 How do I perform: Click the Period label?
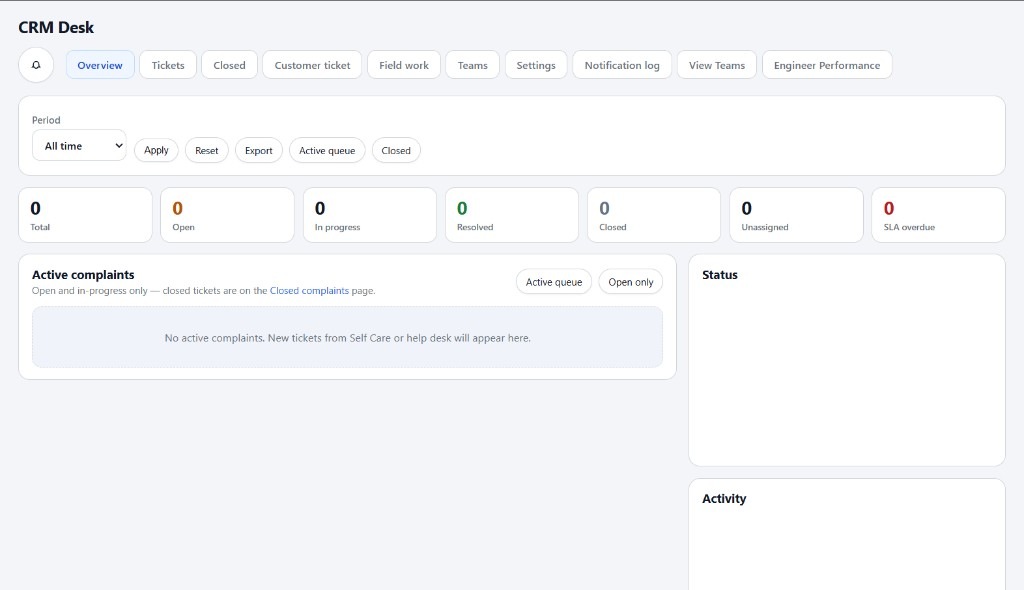[x=46, y=120]
